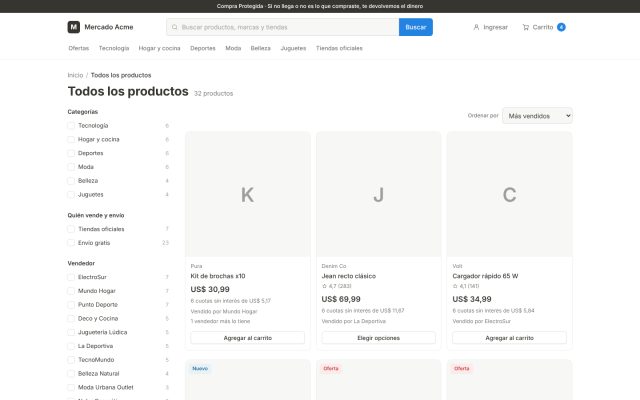Open Juguetes in the top navigation
The image size is (640, 400).
coord(293,48)
